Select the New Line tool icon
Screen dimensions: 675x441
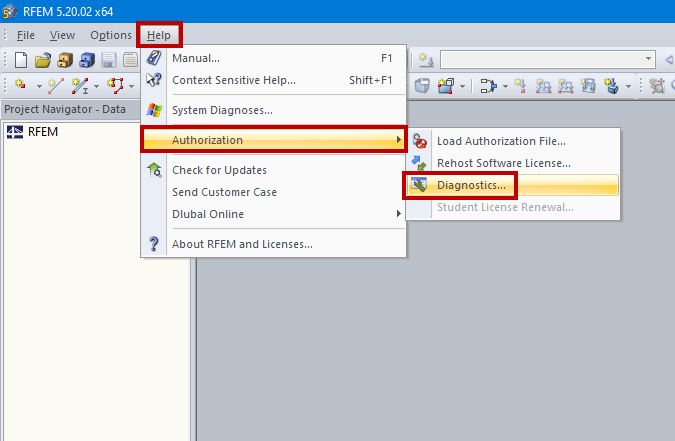coord(56,86)
